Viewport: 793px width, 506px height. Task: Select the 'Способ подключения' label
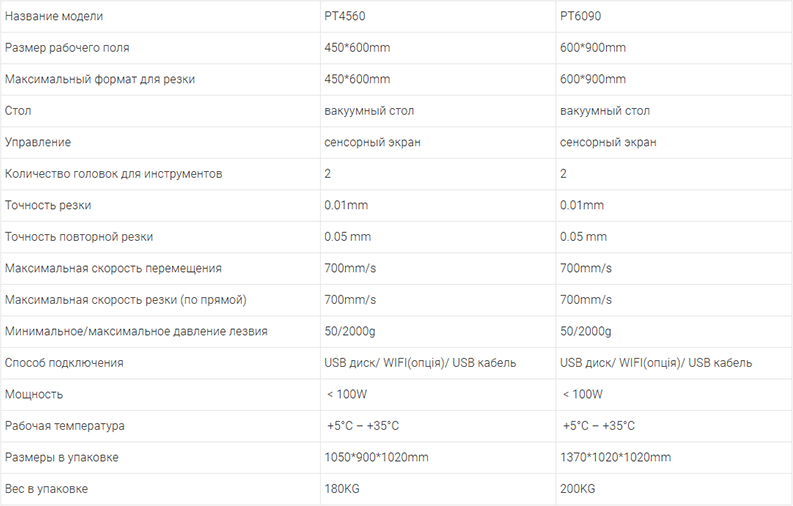[64, 363]
